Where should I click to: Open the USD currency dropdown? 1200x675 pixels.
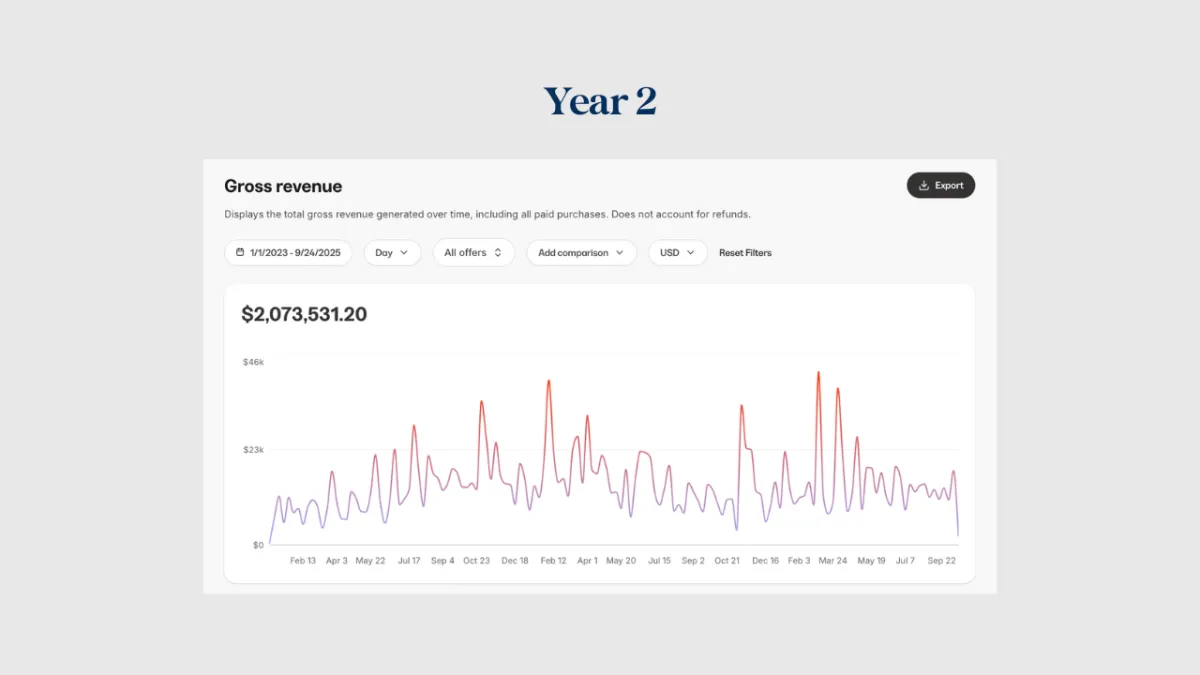click(x=678, y=253)
